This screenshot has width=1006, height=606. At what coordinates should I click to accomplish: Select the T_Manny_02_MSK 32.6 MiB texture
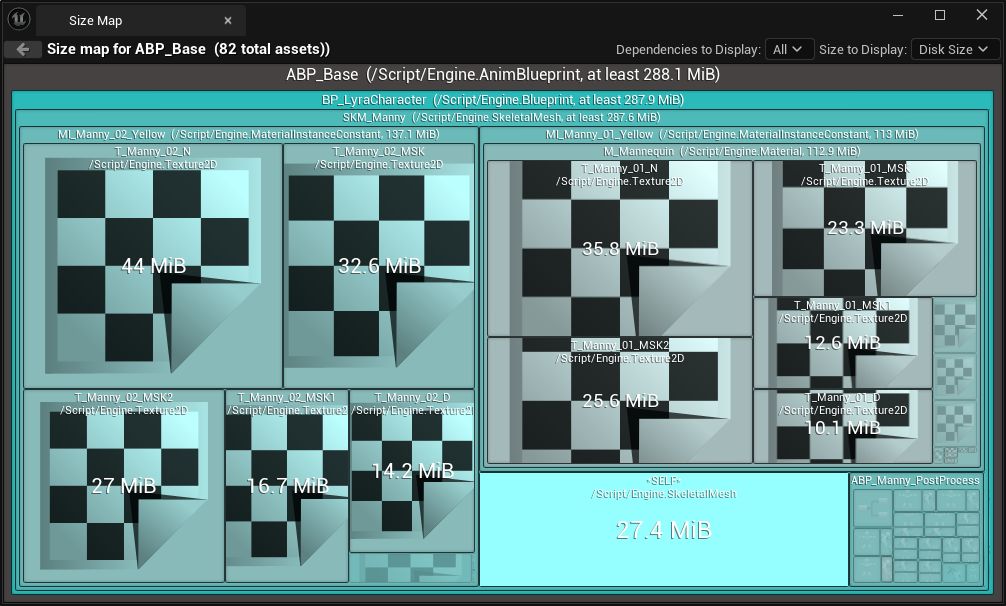379,265
